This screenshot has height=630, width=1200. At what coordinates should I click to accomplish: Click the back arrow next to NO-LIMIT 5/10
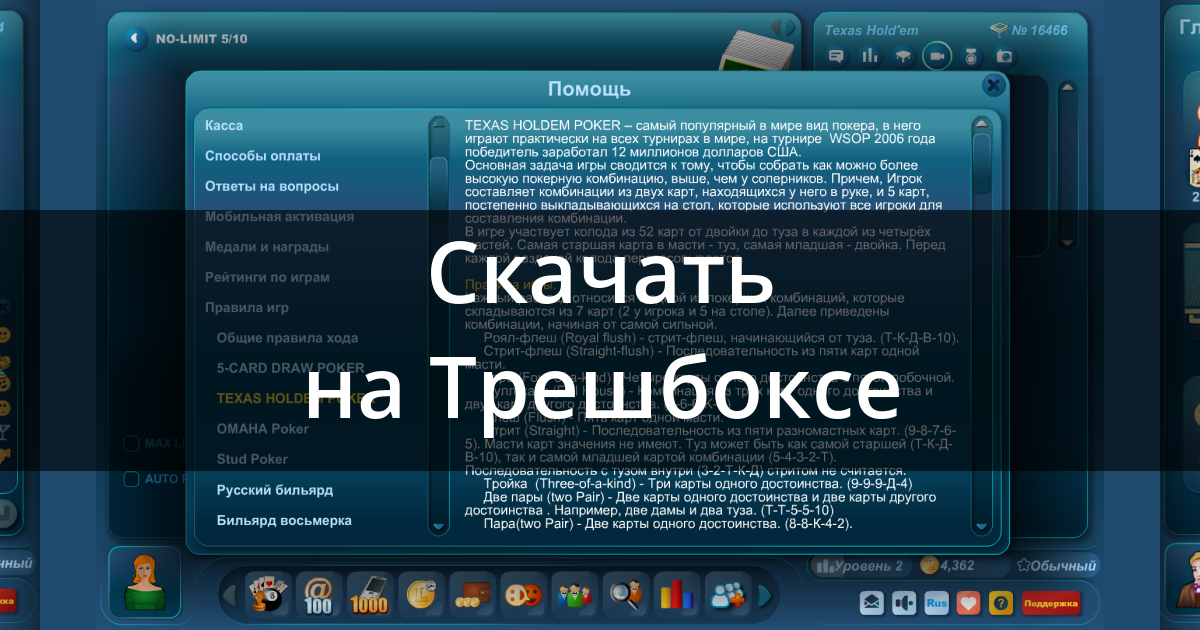136,39
